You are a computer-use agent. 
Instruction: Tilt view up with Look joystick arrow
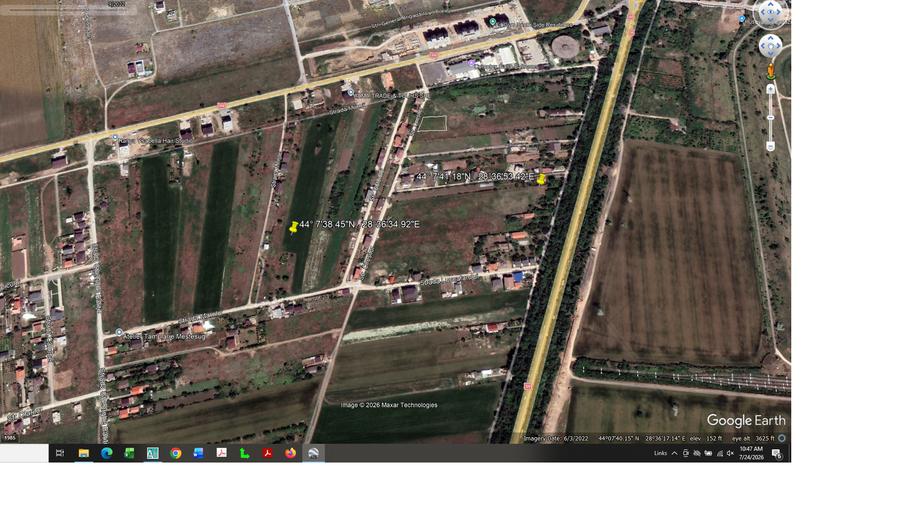point(770,4)
